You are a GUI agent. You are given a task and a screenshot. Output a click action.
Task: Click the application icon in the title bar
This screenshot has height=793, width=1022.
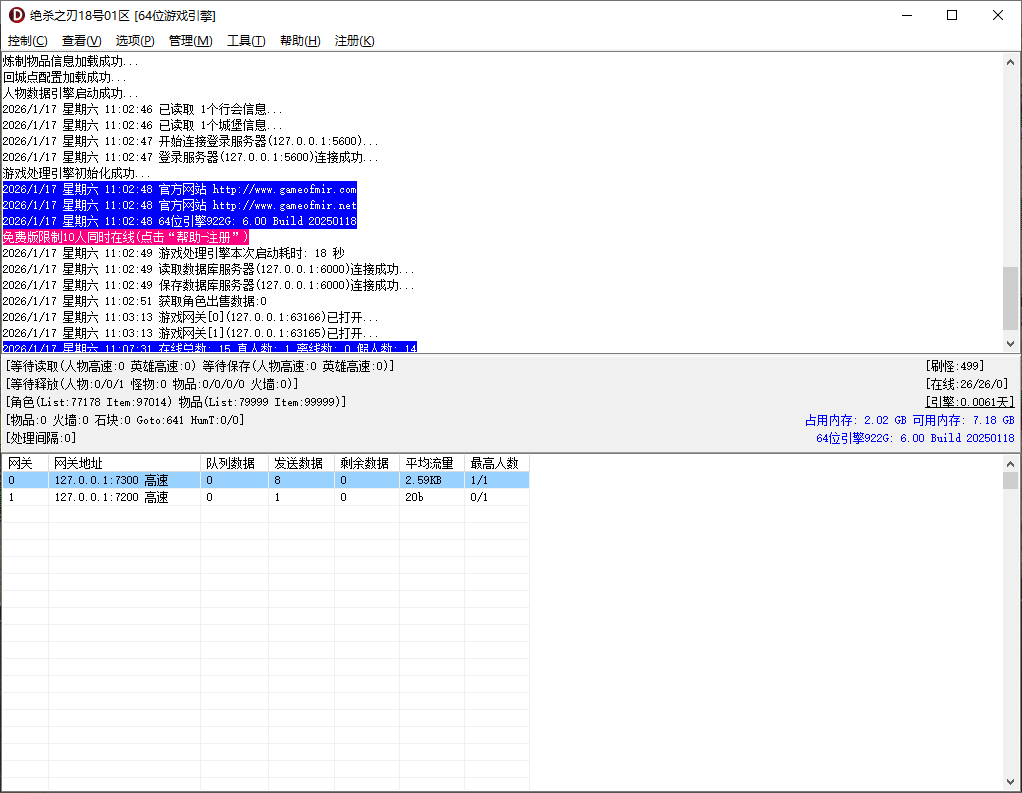(x=16, y=15)
